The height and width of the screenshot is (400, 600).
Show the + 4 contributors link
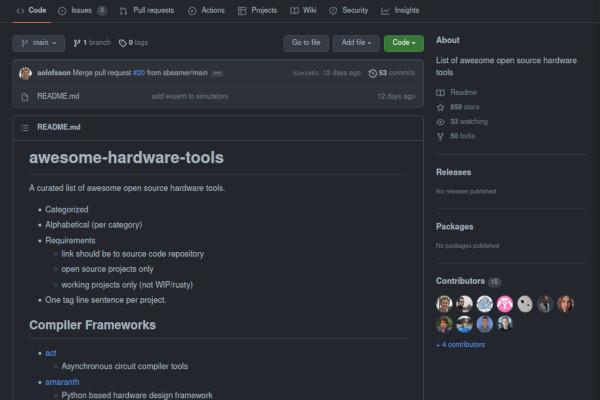coord(460,344)
